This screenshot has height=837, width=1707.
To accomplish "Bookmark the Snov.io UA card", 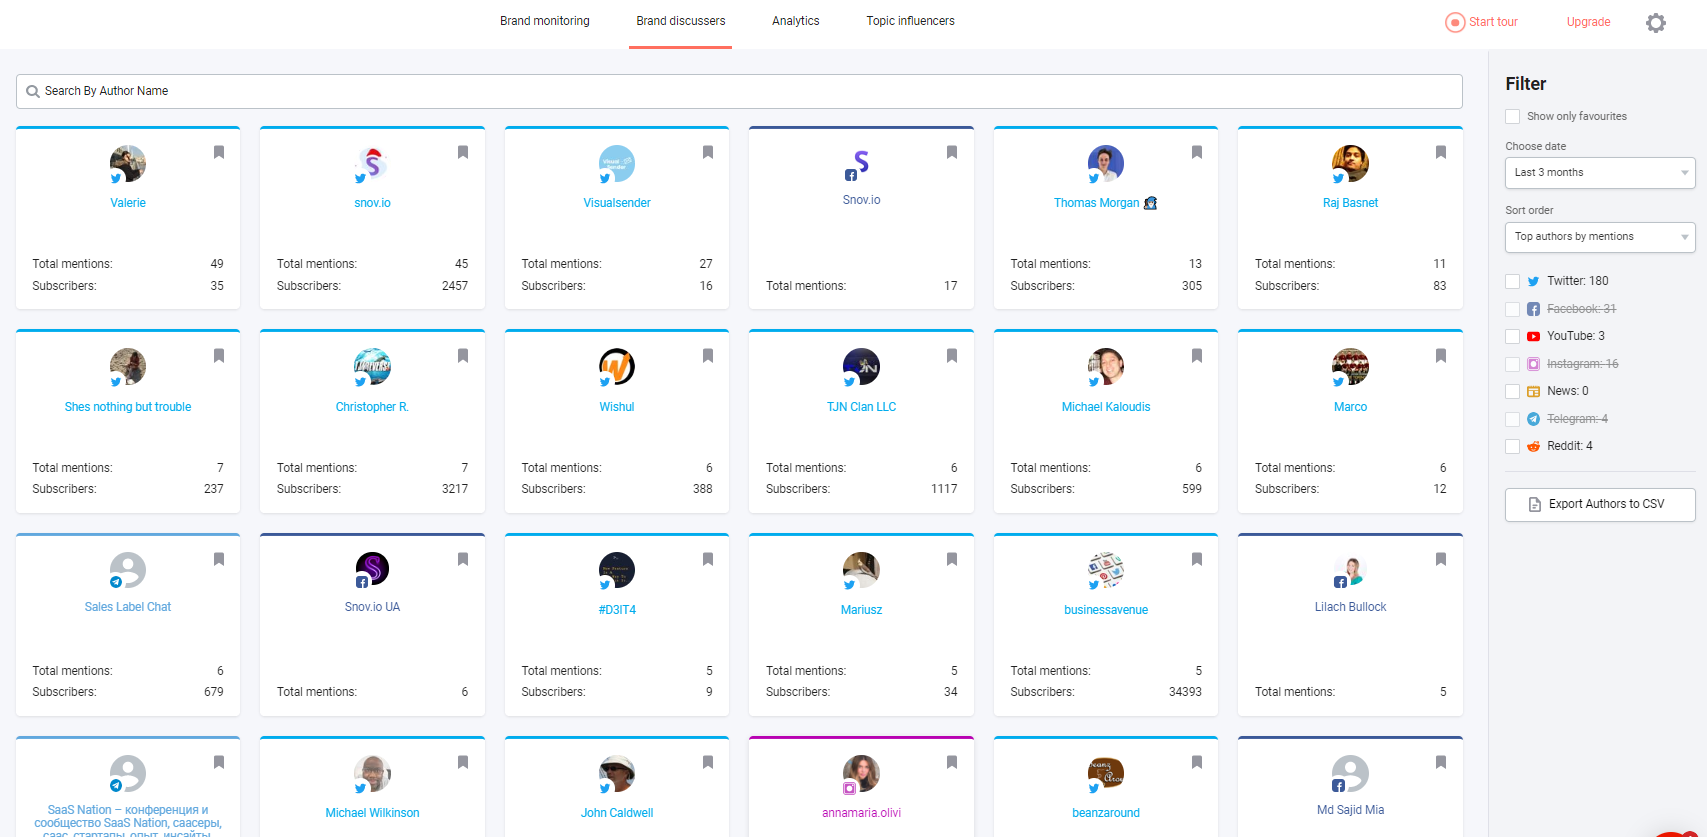I will [x=463, y=559].
